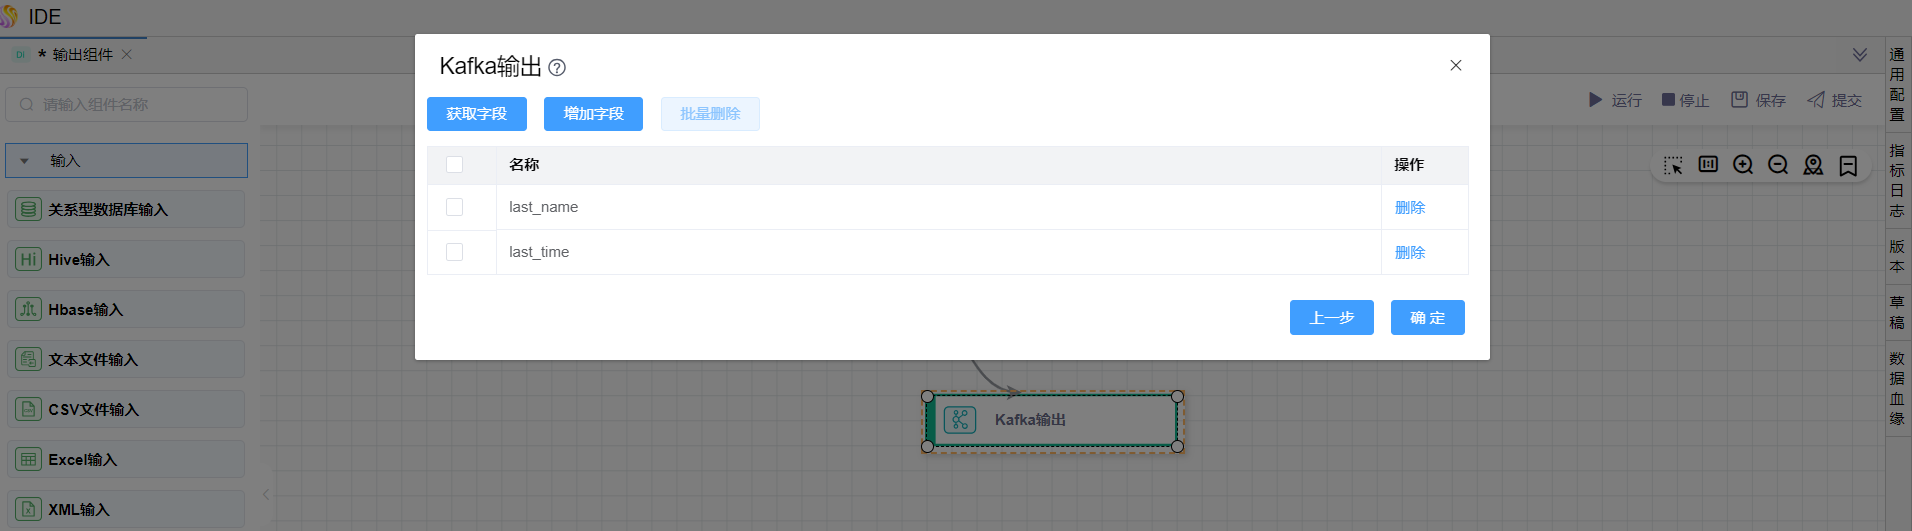Expand the double-chevron dropdown at top right
This screenshot has height=531, width=1912.
click(x=1859, y=55)
